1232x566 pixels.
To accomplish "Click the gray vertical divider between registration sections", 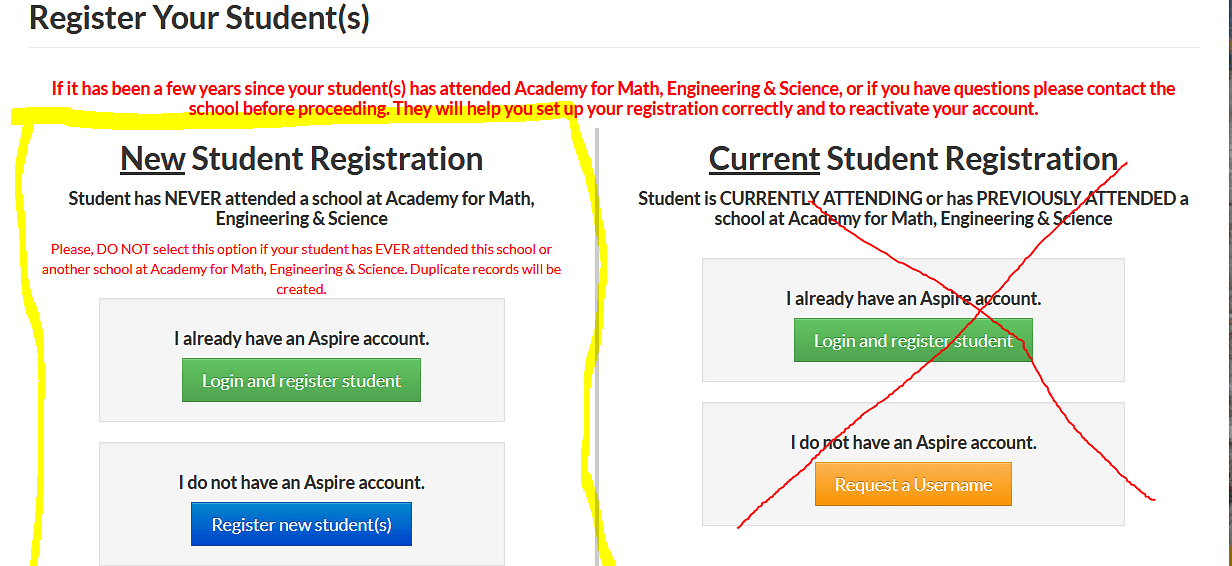I will (597, 346).
